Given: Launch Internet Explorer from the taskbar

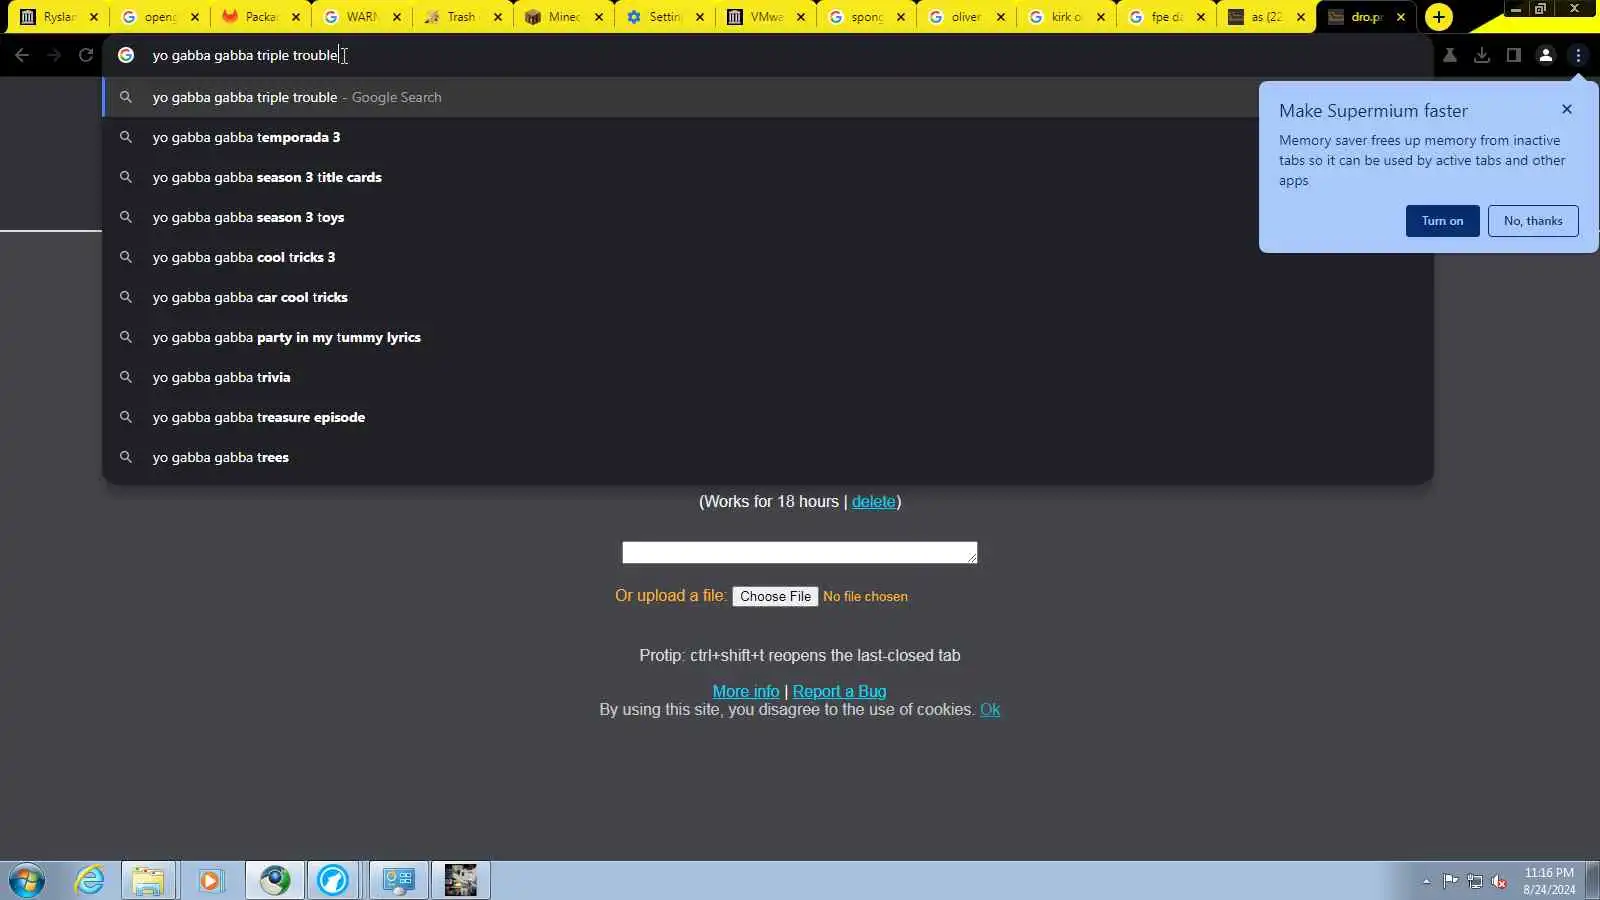Looking at the screenshot, I should click(x=90, y=881).
